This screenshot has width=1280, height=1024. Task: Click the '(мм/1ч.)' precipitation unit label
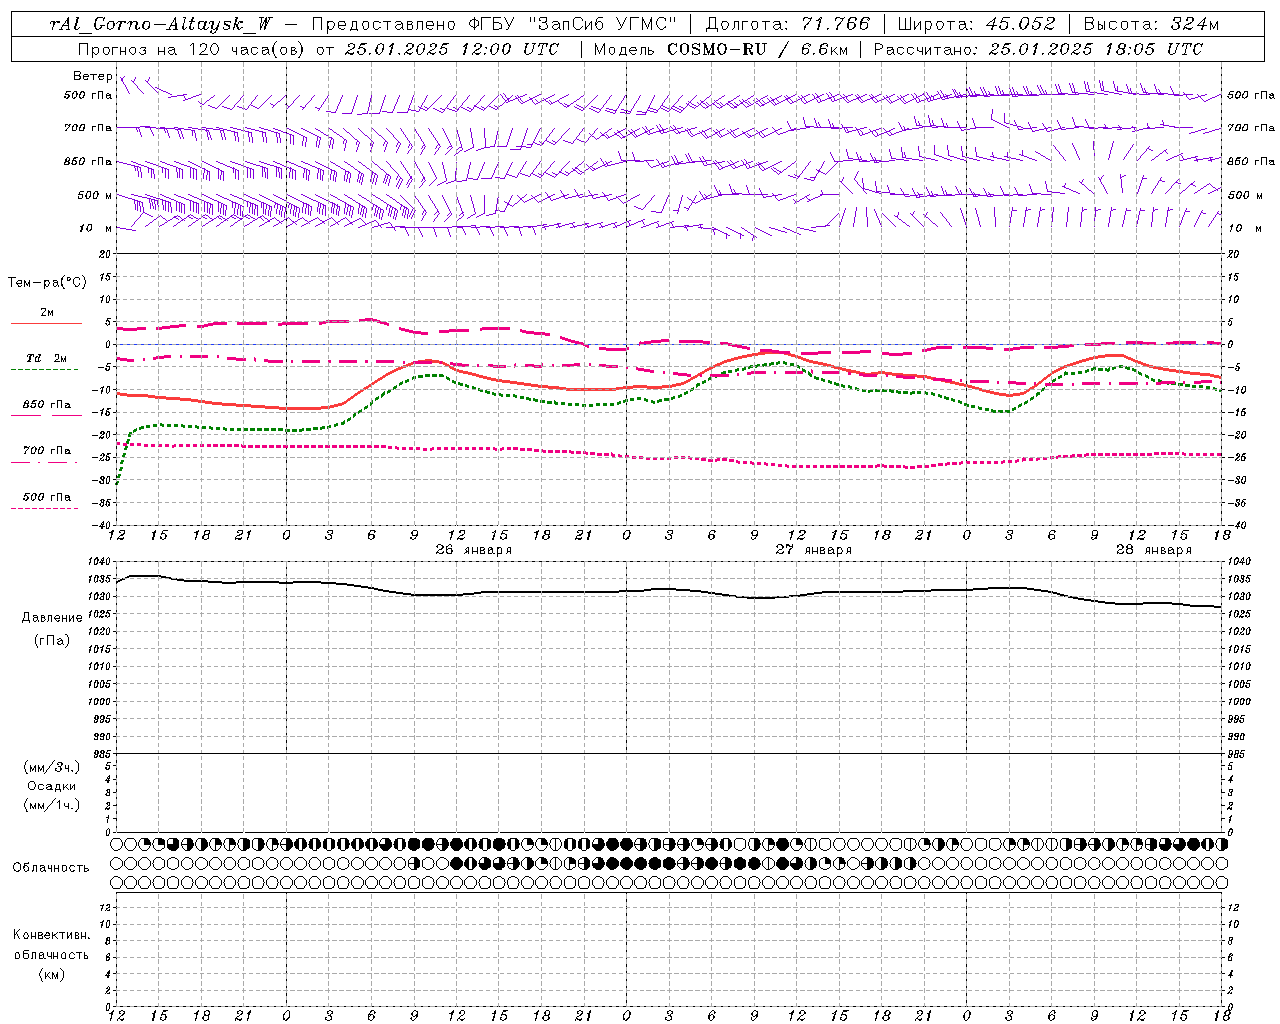[52, 805]
